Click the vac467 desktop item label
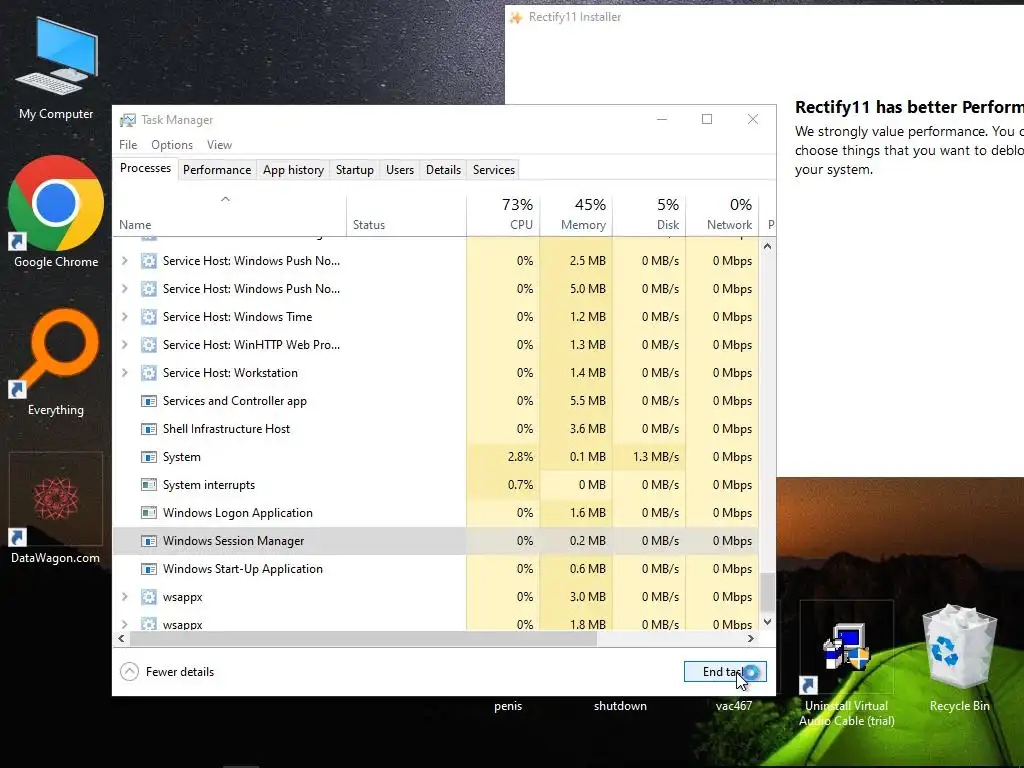 (x=733, y=706)
